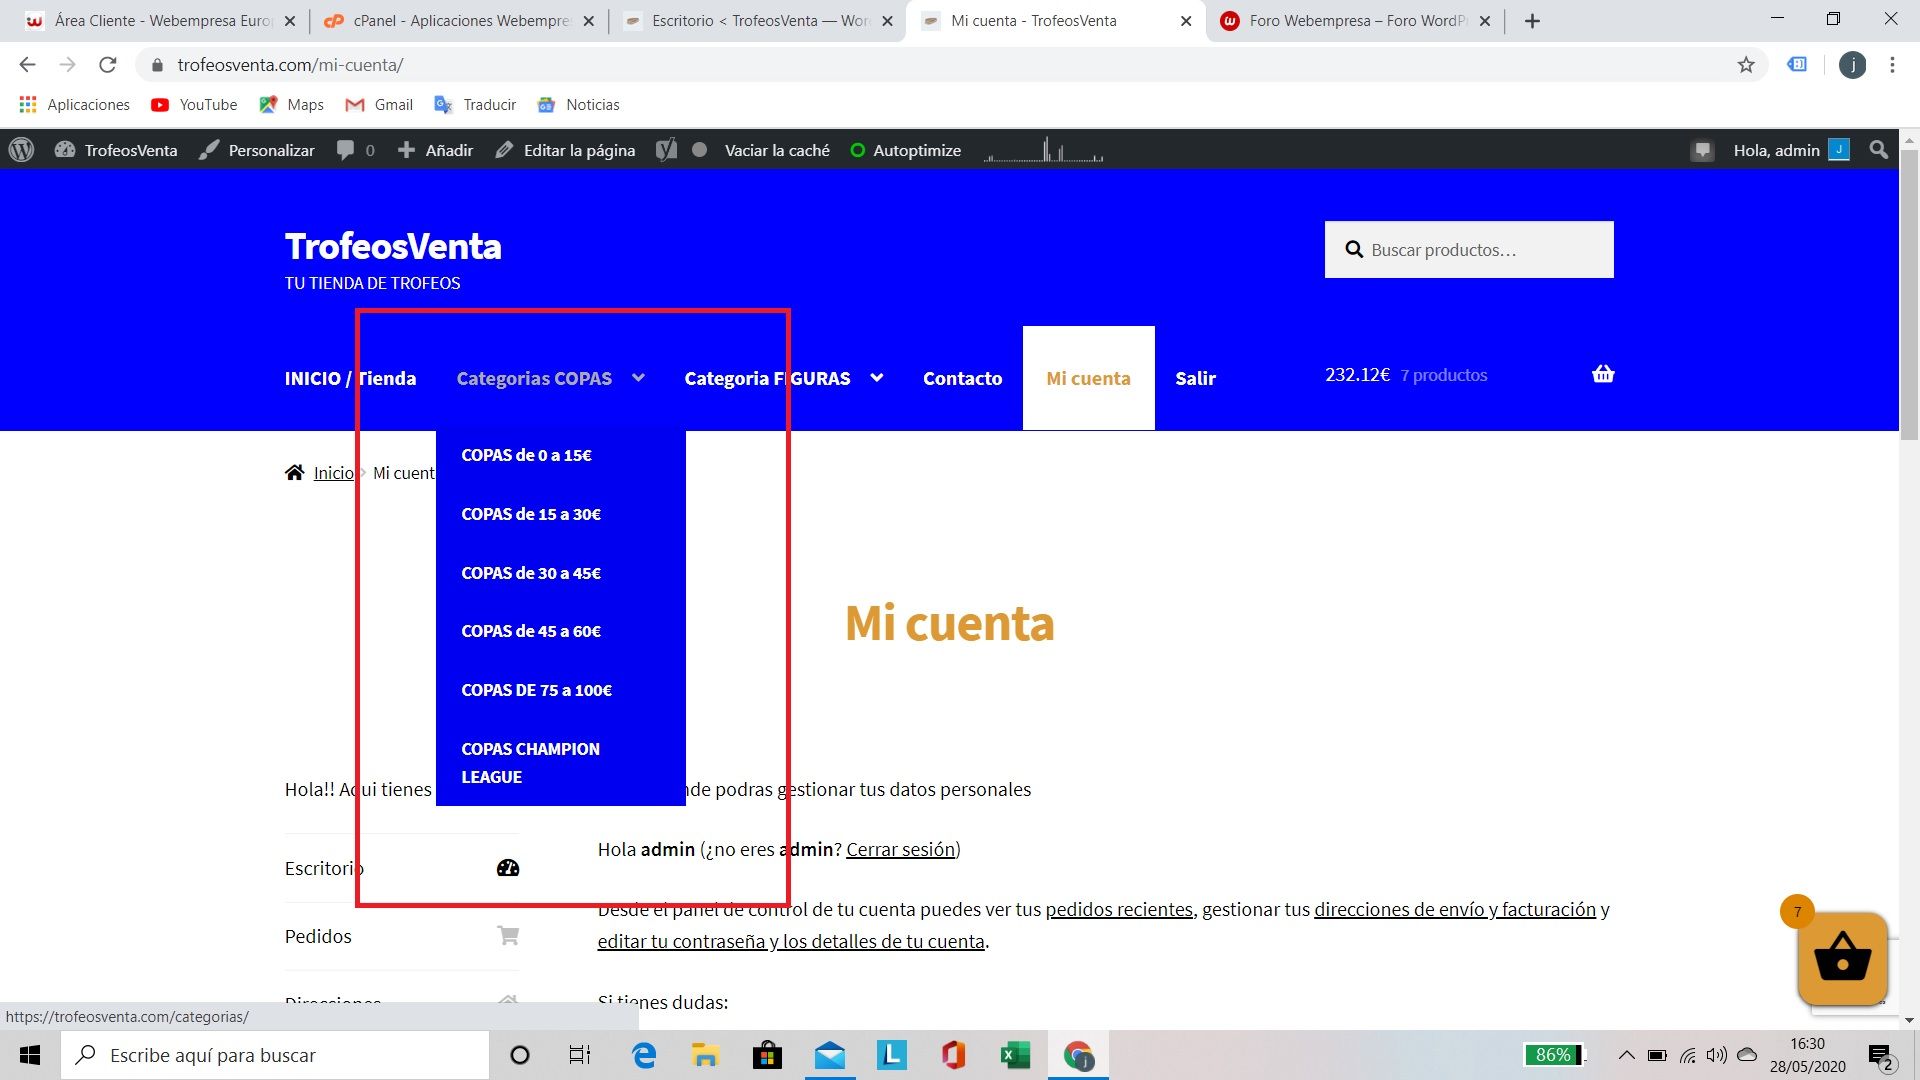Open the Chrome profile avatar
This screenshot has height=1080, width=1920.
coord(1852,65)
